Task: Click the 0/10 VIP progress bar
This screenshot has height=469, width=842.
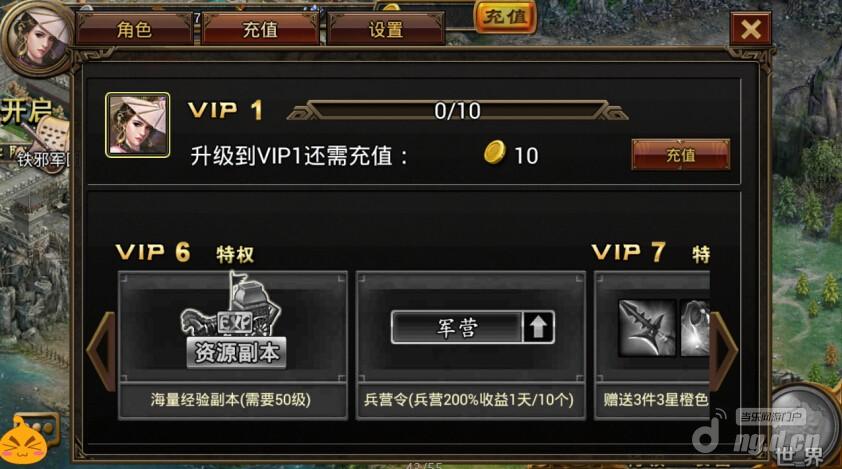Action: tap(457, 111)
